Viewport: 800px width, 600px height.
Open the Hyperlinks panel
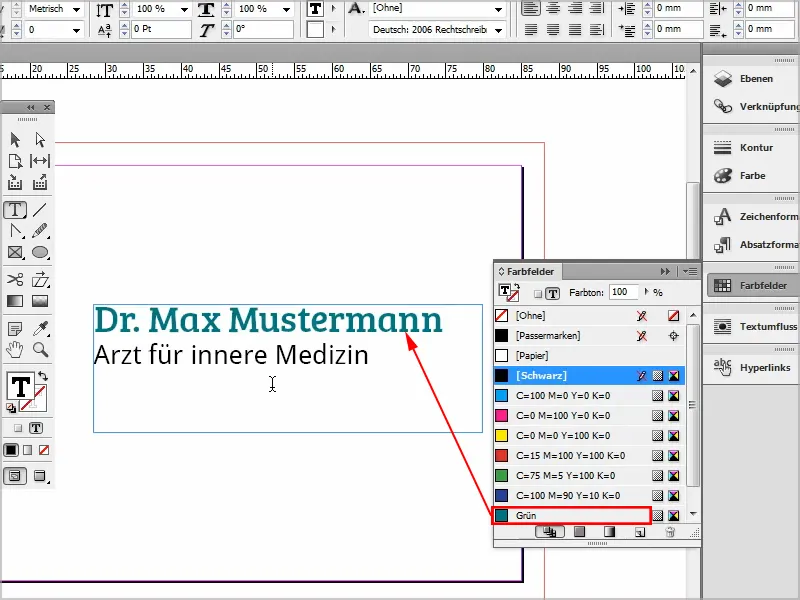751,367
